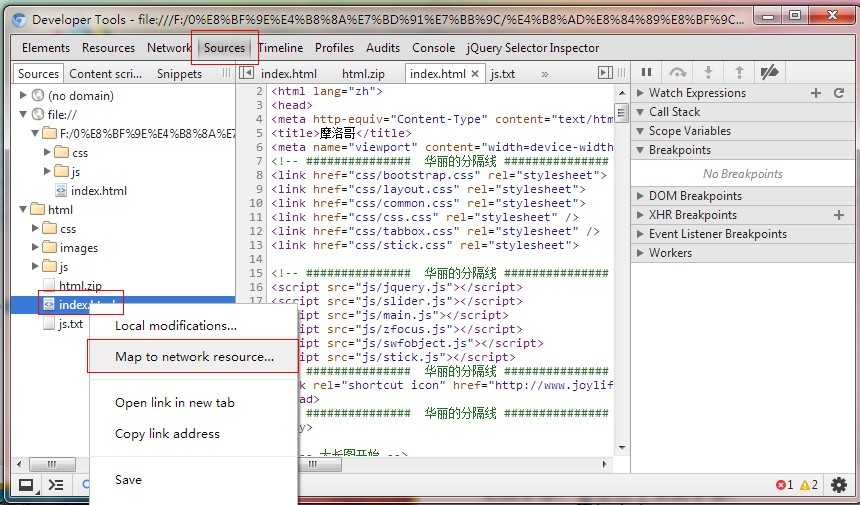Screen dimensions: 860x505
Task: Open the Resources panel
Action: coord(108,48)
